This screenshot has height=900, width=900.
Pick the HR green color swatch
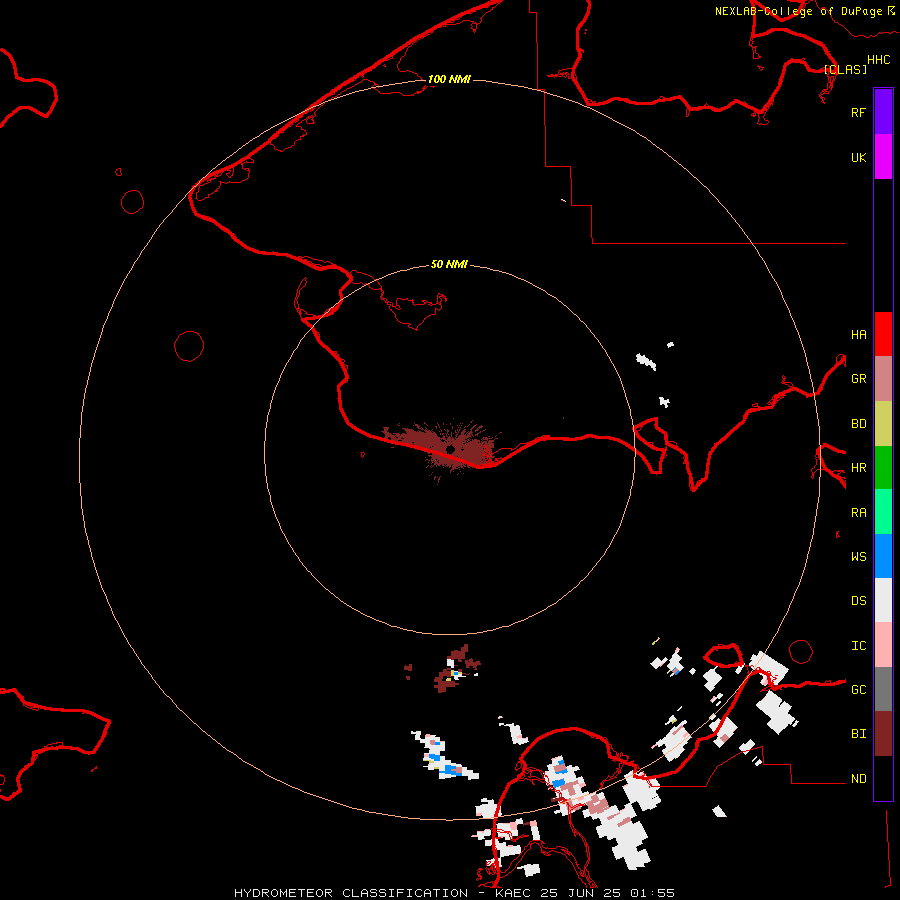click(x=883, y=468)
